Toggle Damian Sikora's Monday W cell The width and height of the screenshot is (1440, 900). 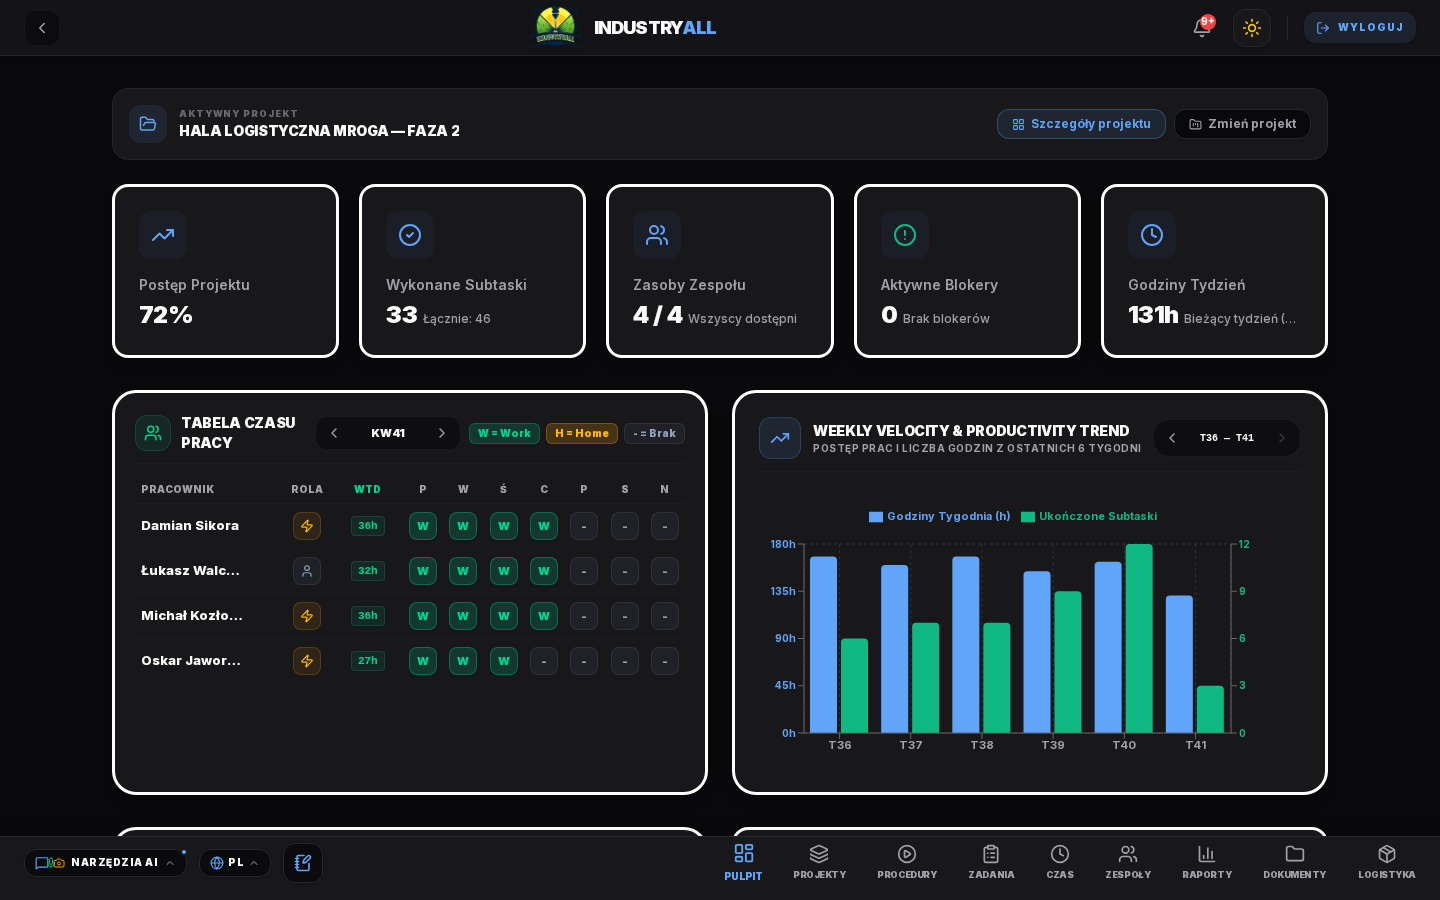tap(423, 526)
